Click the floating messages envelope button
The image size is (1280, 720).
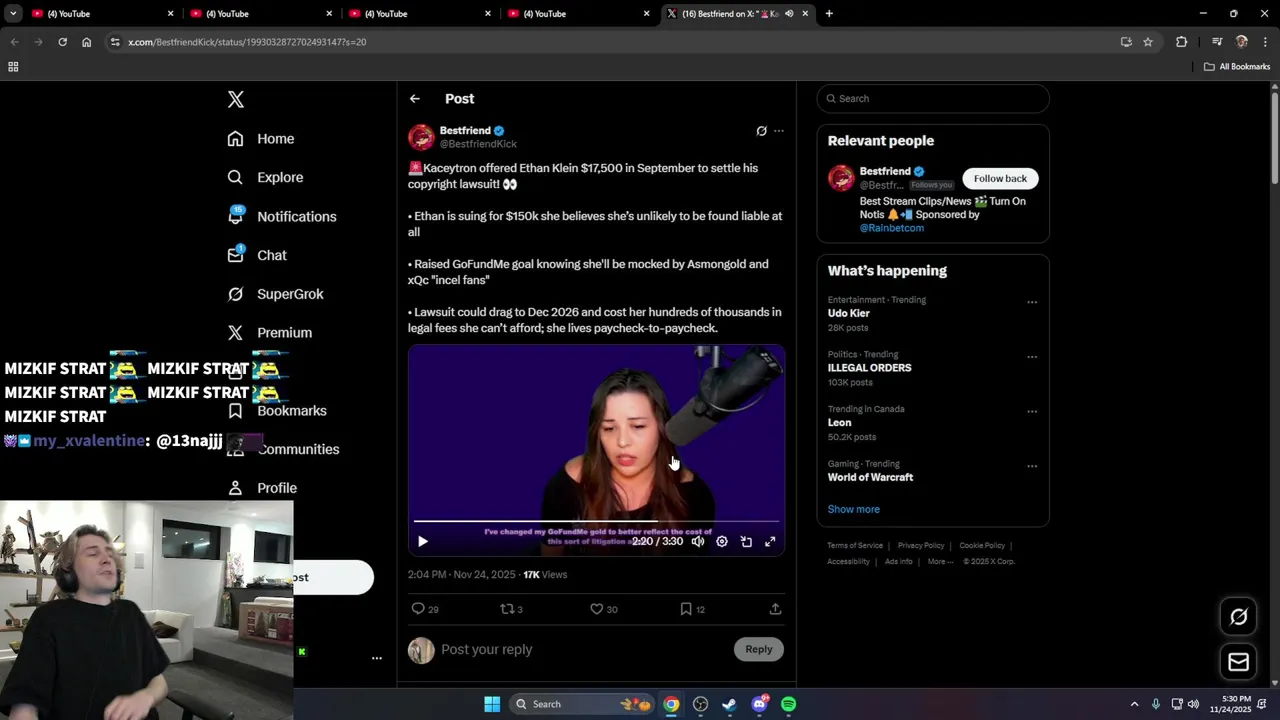click(x=1238, y=662)
